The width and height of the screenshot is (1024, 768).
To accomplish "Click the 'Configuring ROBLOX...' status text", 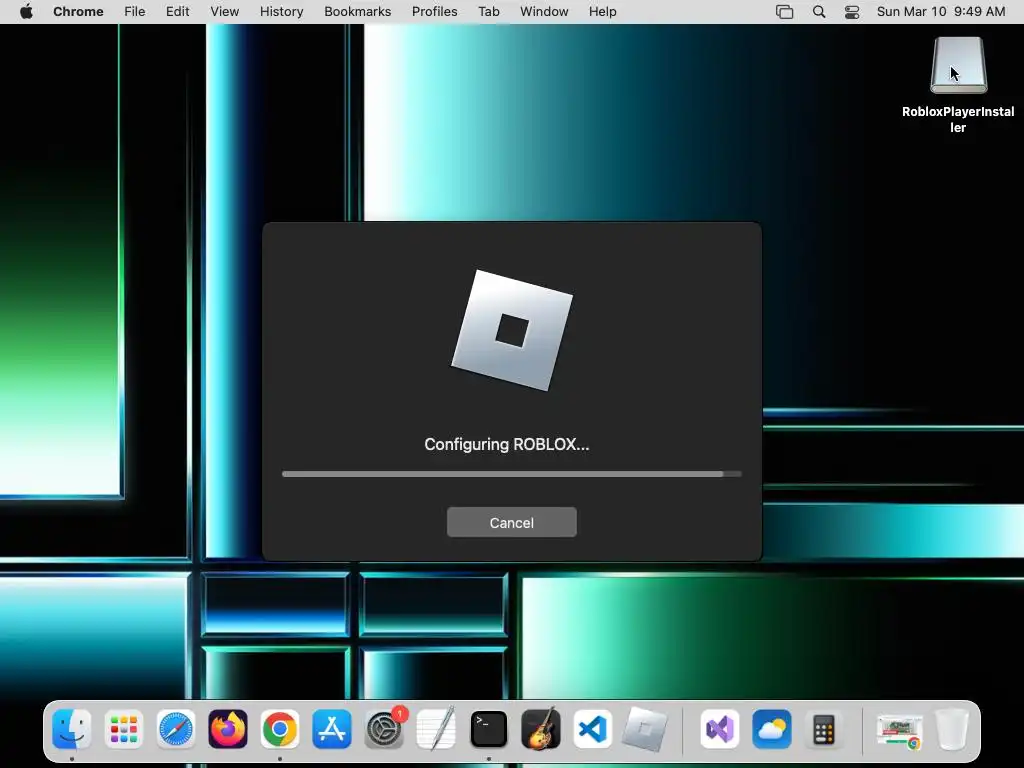I will click(507, 445).
